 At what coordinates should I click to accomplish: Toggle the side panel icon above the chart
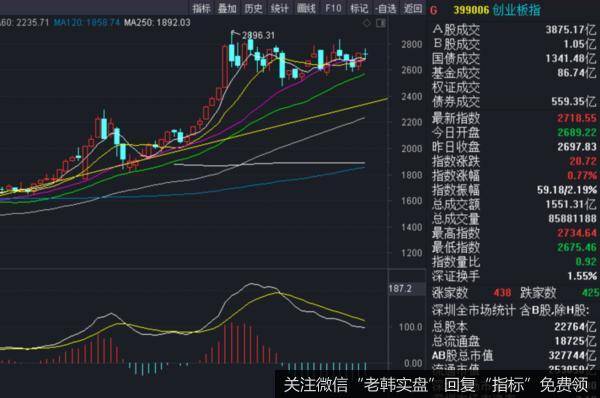[x=381, y=23]
